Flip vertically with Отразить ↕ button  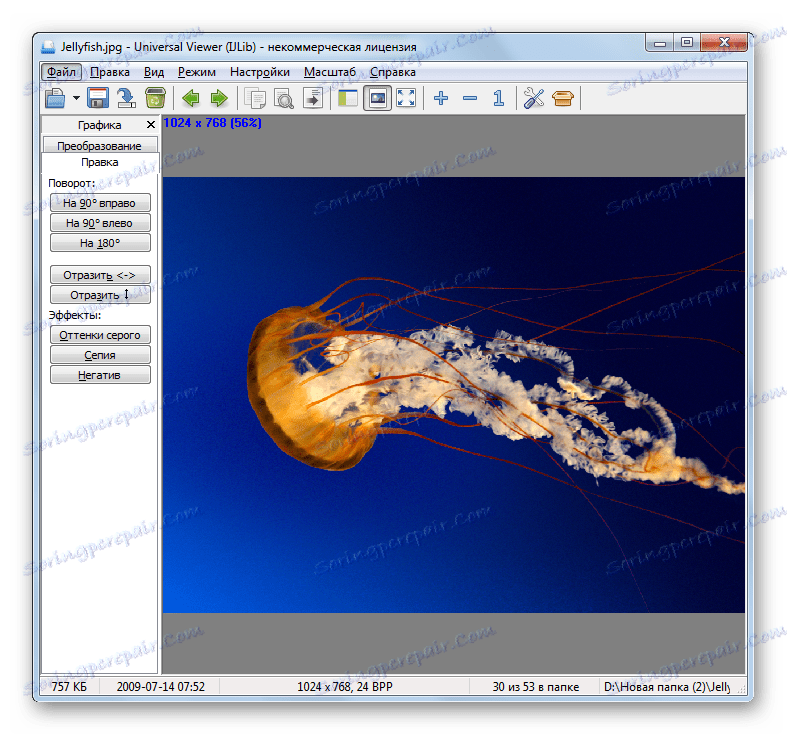[100, 295]
